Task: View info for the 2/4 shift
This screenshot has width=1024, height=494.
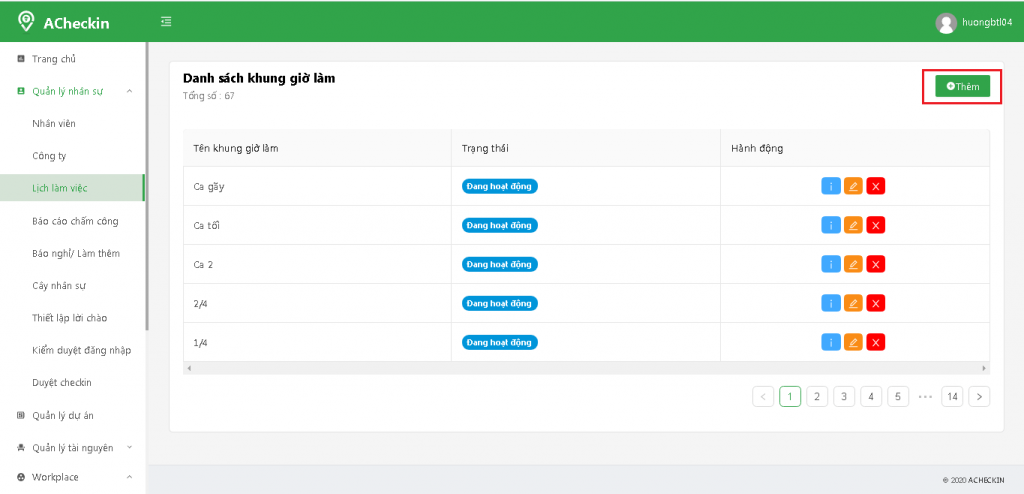Action: click(831, 303)
